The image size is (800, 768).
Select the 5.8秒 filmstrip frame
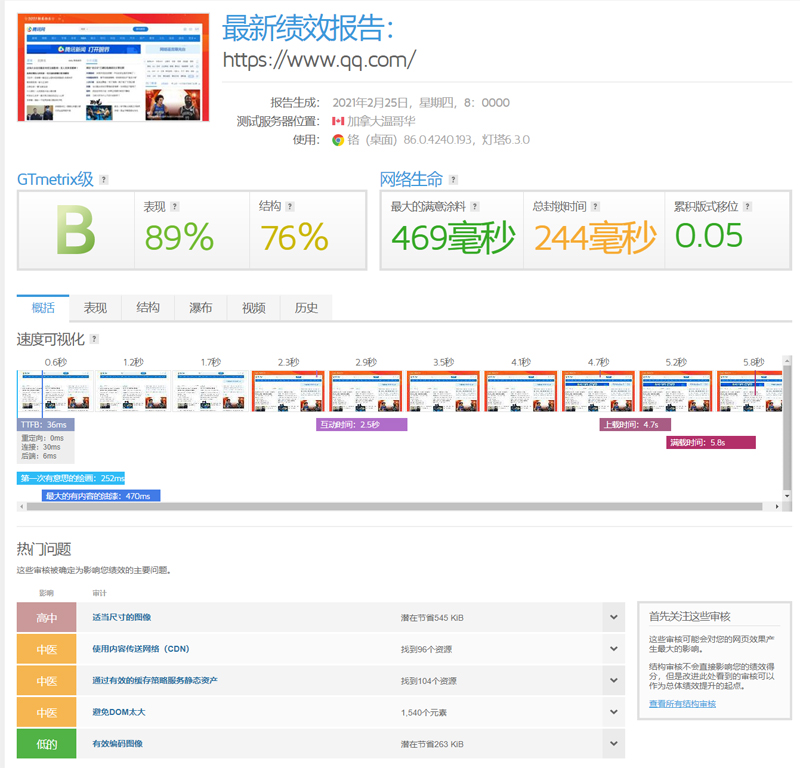(x=749, y=391)
